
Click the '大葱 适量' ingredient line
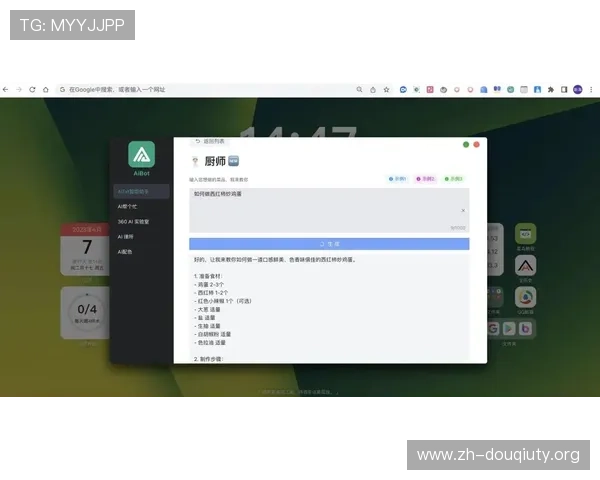coord(207,309)
